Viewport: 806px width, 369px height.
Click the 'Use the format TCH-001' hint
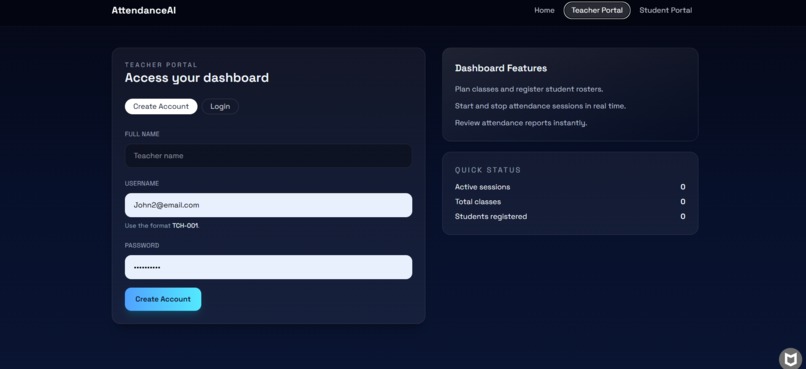162,226
